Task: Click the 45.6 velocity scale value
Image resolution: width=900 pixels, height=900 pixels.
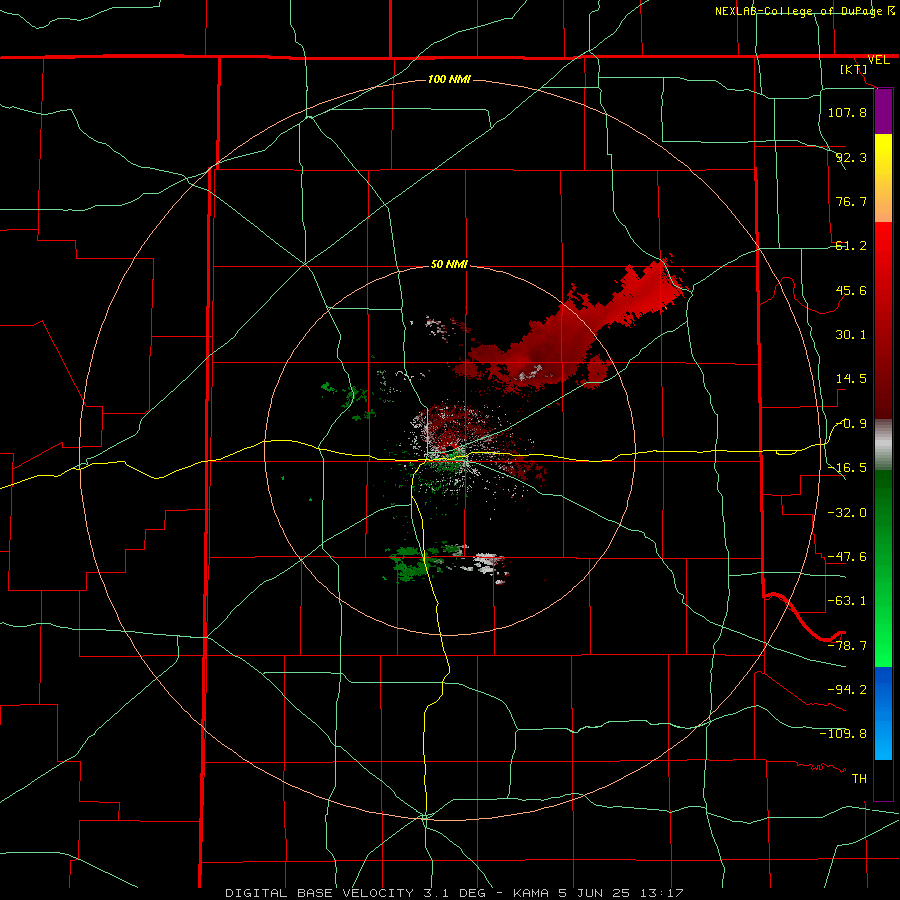Action: [x=851, y=290]
